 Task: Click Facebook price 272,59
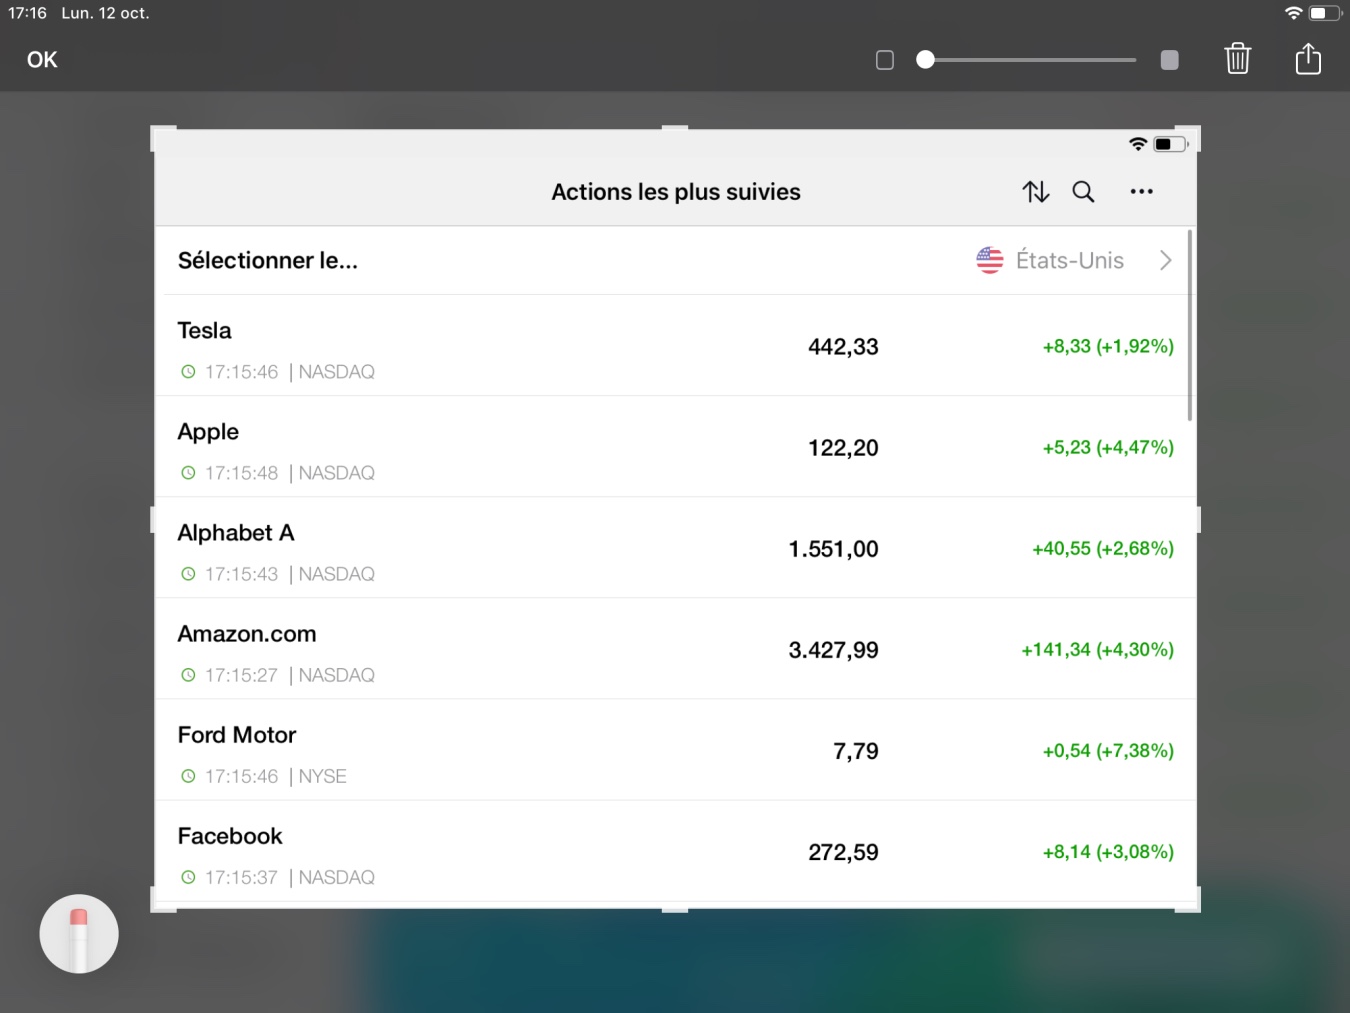pos(843,852)
